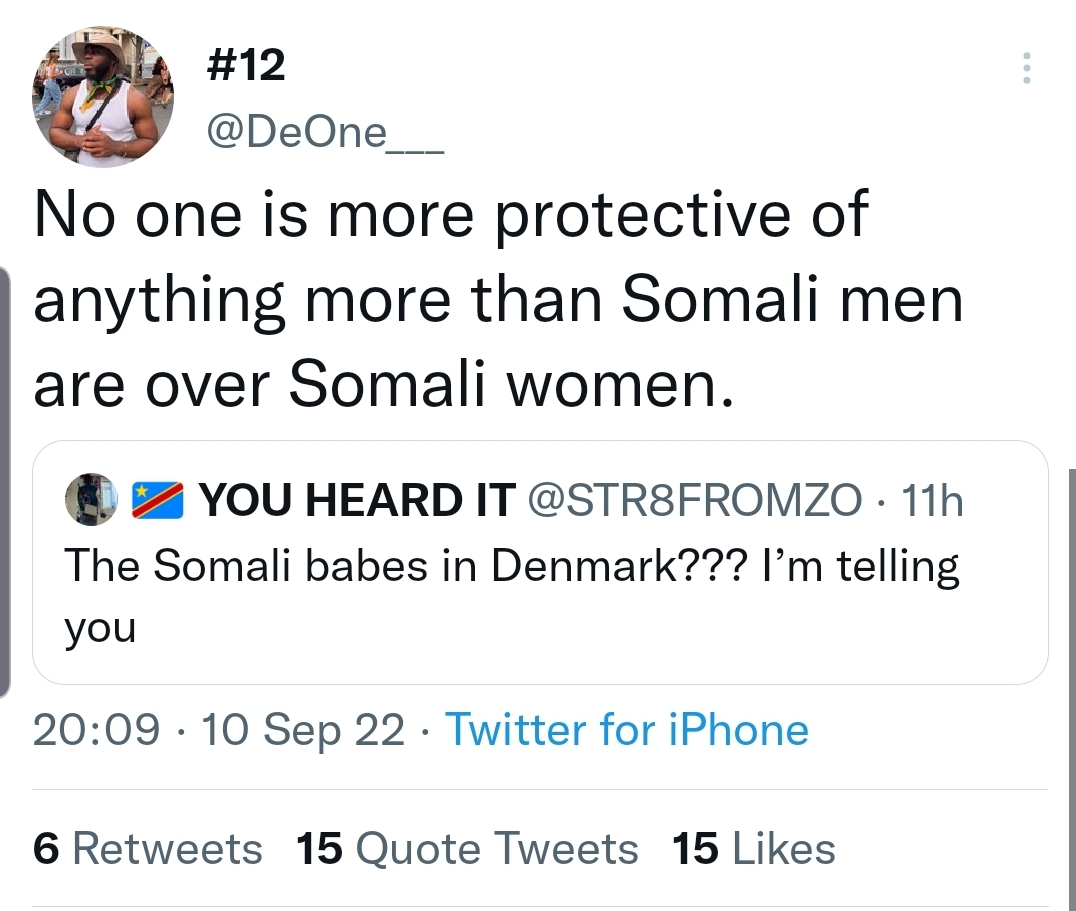Open the Twitter for iPhone source link
Screen dimensions: 1076x911
626,730
